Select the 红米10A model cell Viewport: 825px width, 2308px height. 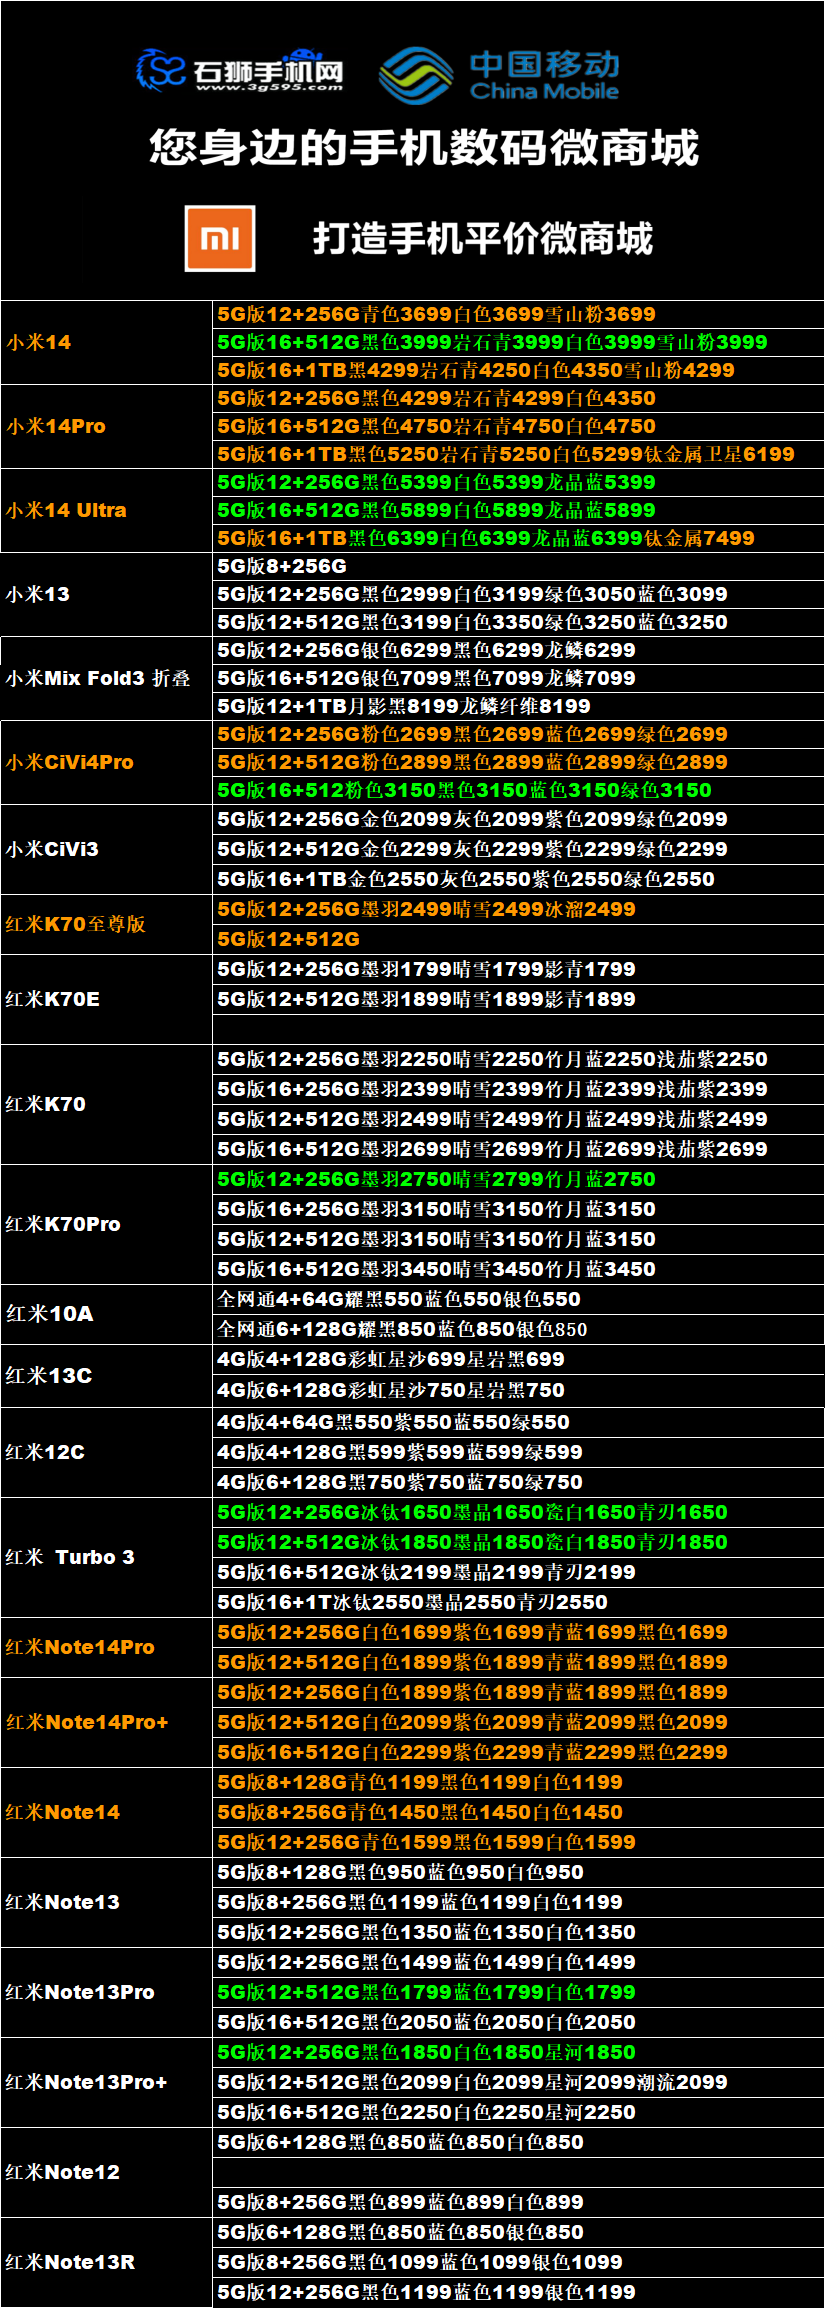click(x=106, y=1314)
